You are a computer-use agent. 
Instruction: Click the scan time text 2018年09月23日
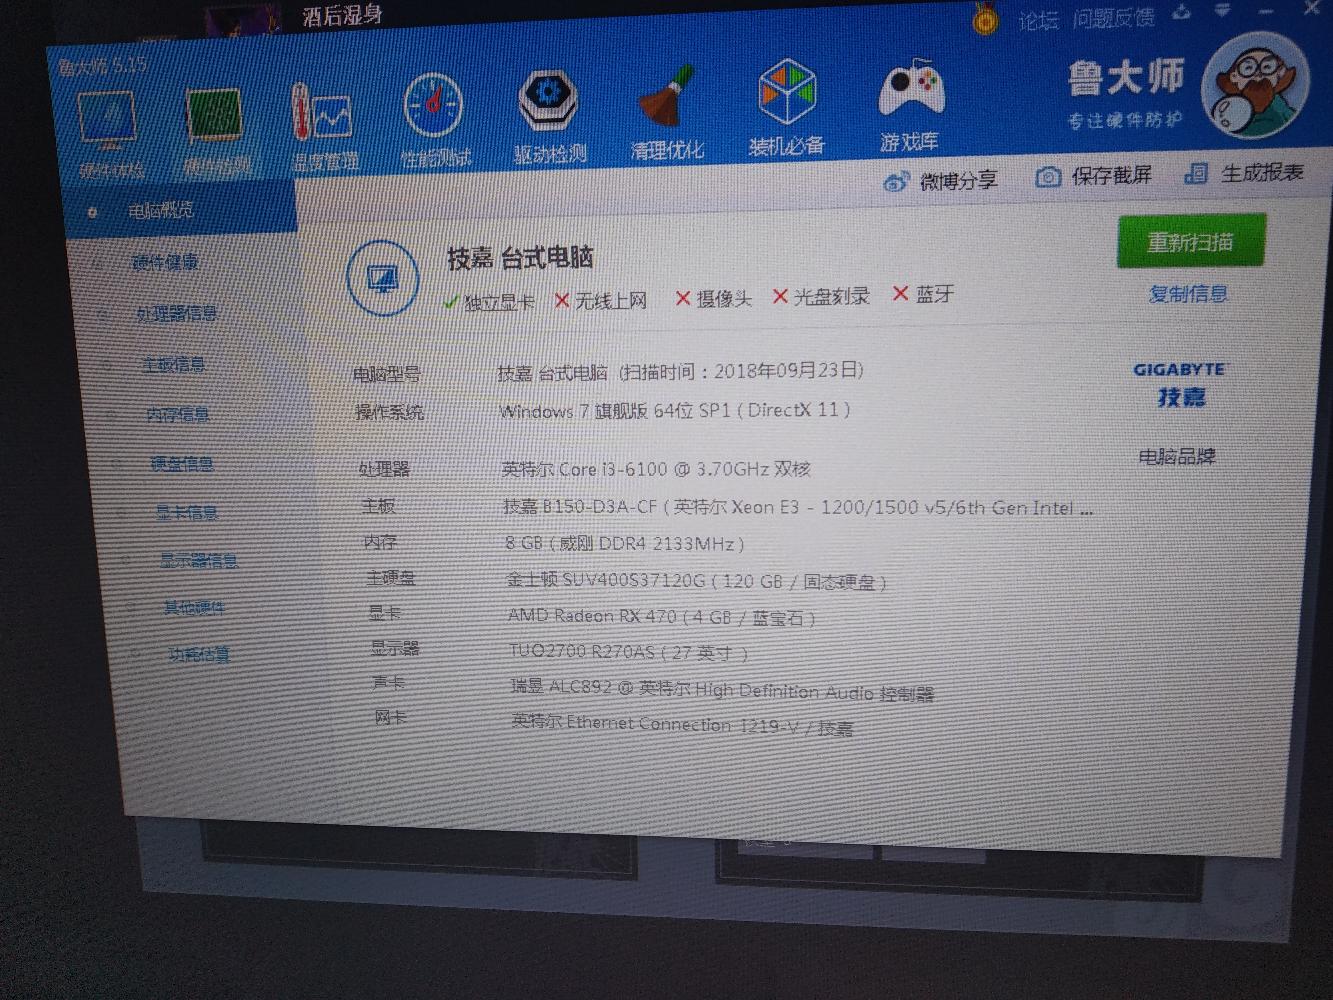point(787,370)
